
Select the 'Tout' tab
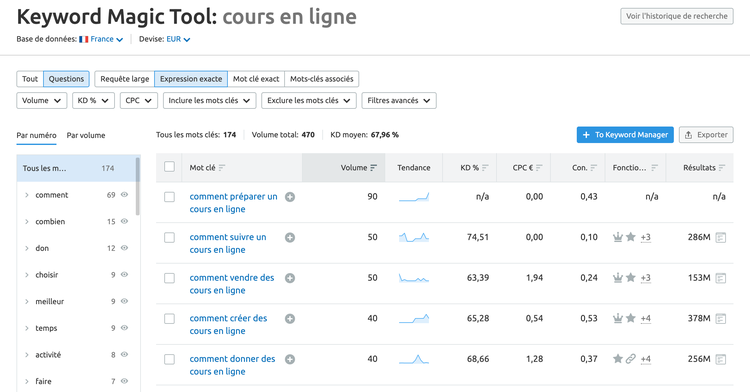[30, 79]
